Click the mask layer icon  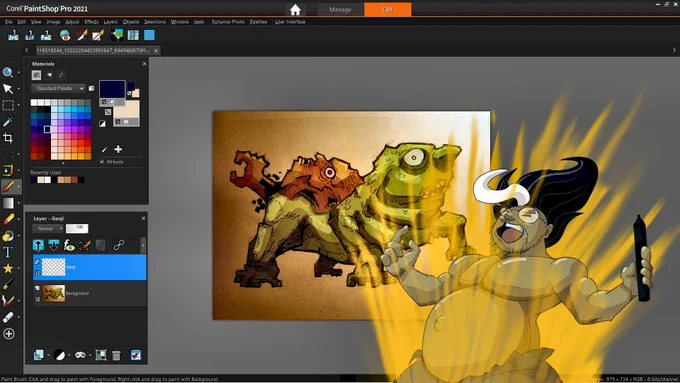tap(80, 355)
